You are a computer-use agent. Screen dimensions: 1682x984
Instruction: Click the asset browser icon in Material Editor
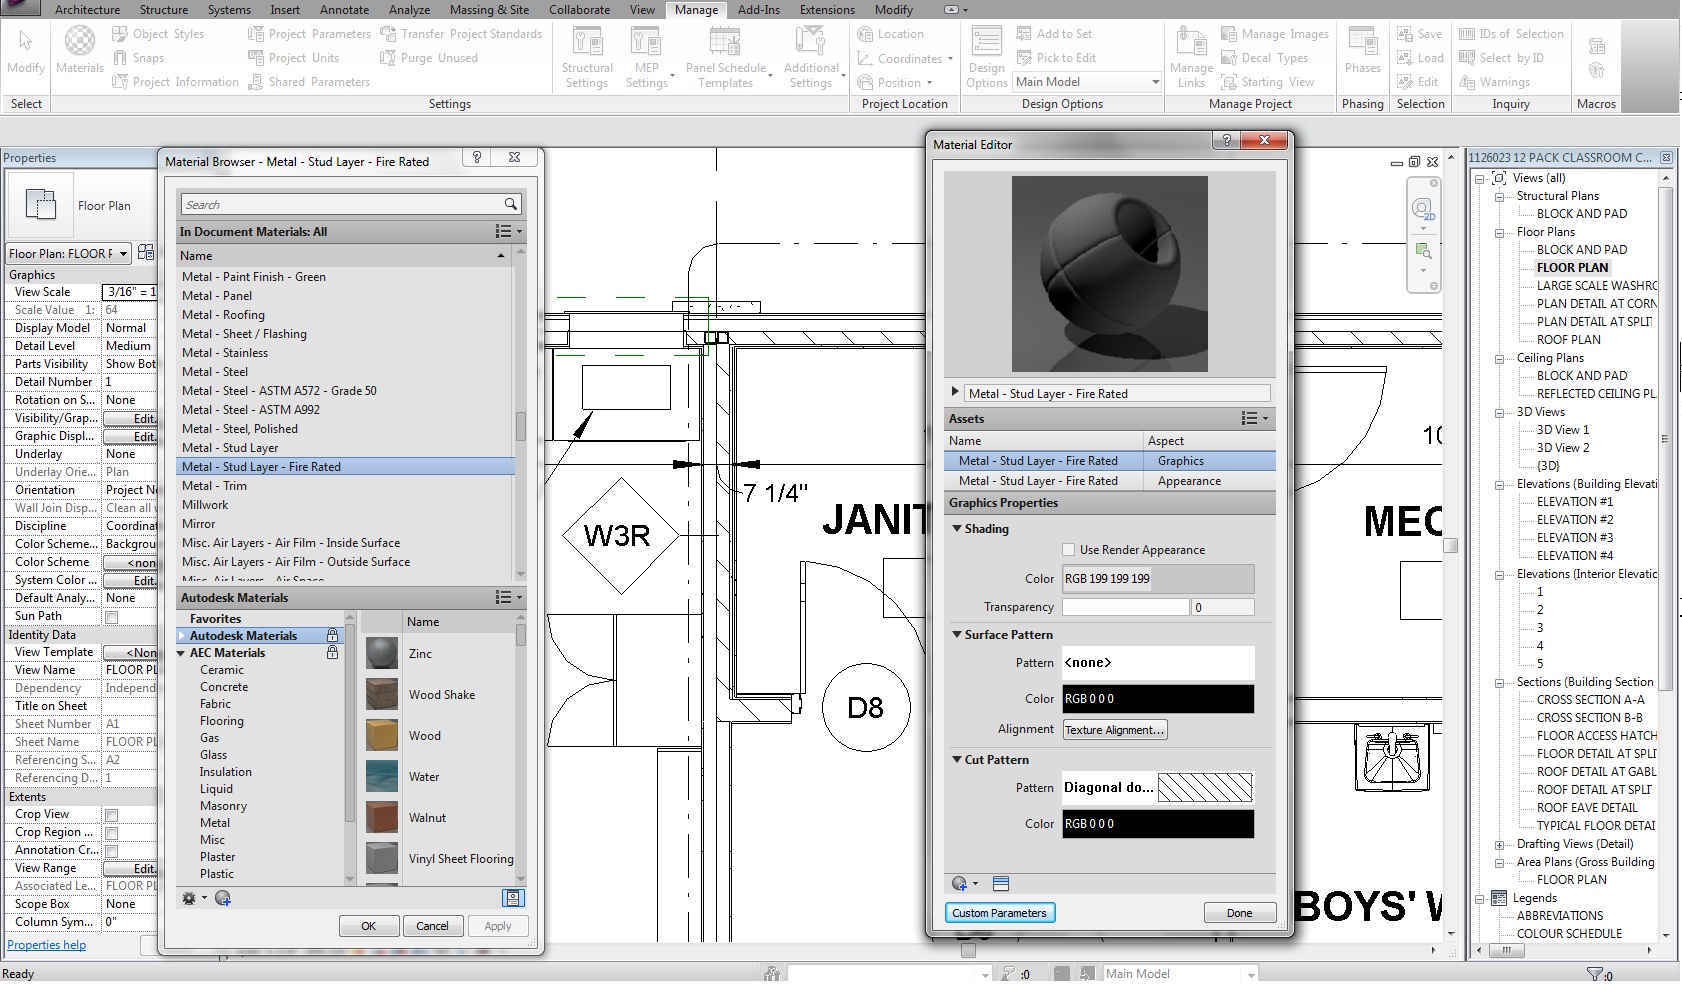pyautogui.click(x=1001, y=884)
